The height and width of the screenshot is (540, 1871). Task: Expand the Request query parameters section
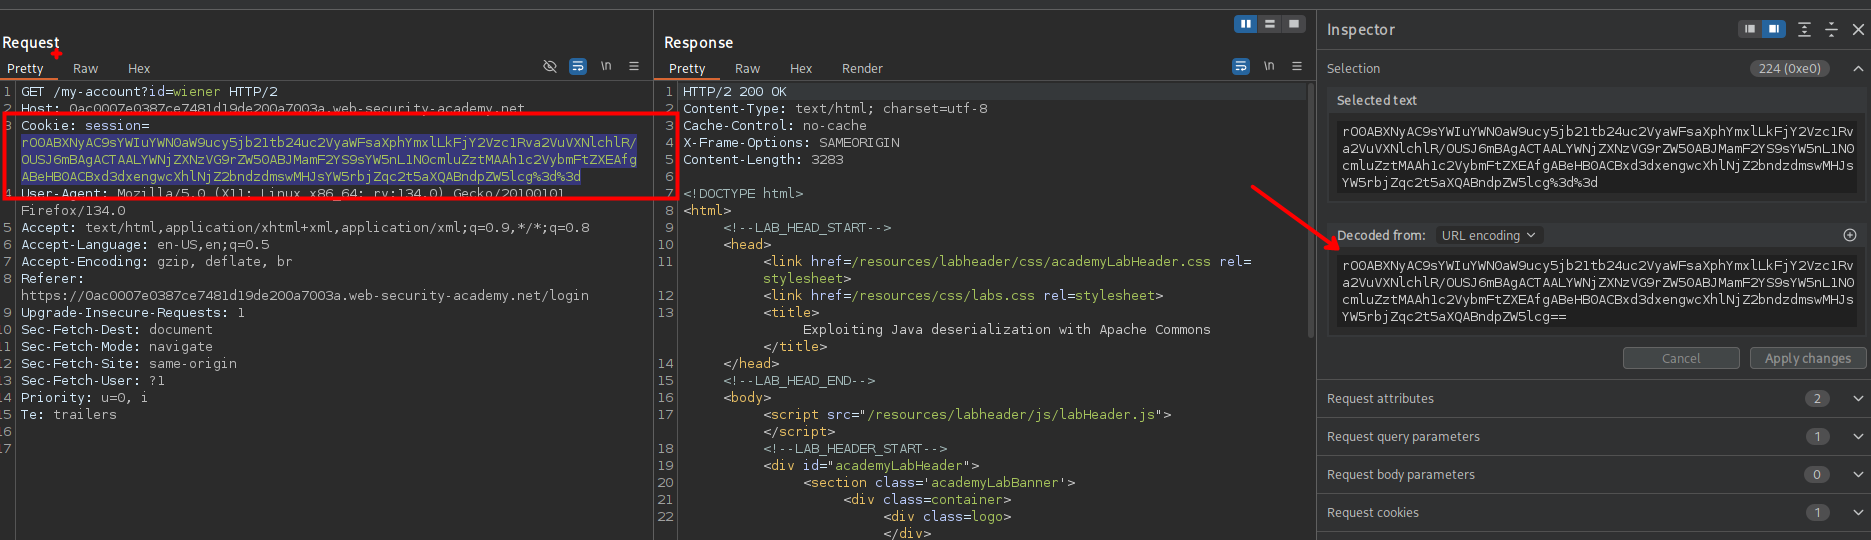(1857, 436)
